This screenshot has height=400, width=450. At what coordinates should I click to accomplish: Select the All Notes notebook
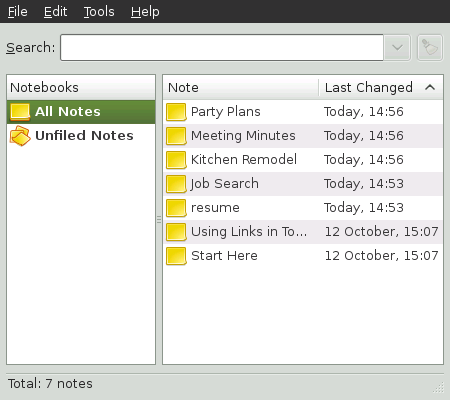click(x=81, y=112)
